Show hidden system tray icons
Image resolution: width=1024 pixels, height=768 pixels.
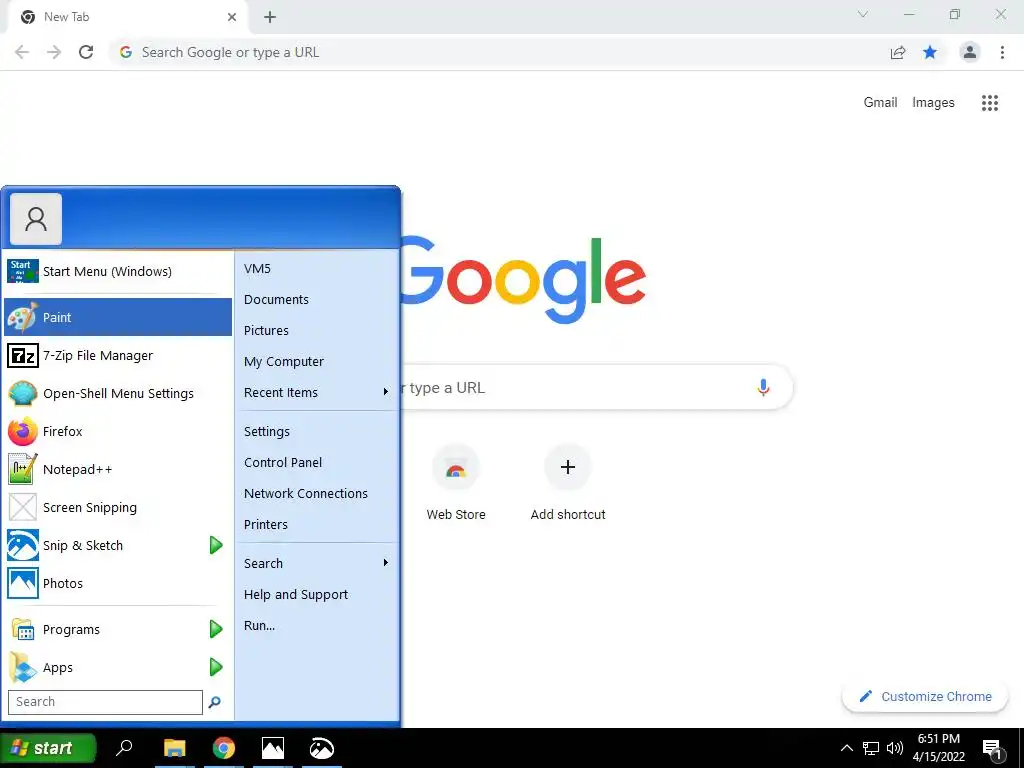point(846,748)
